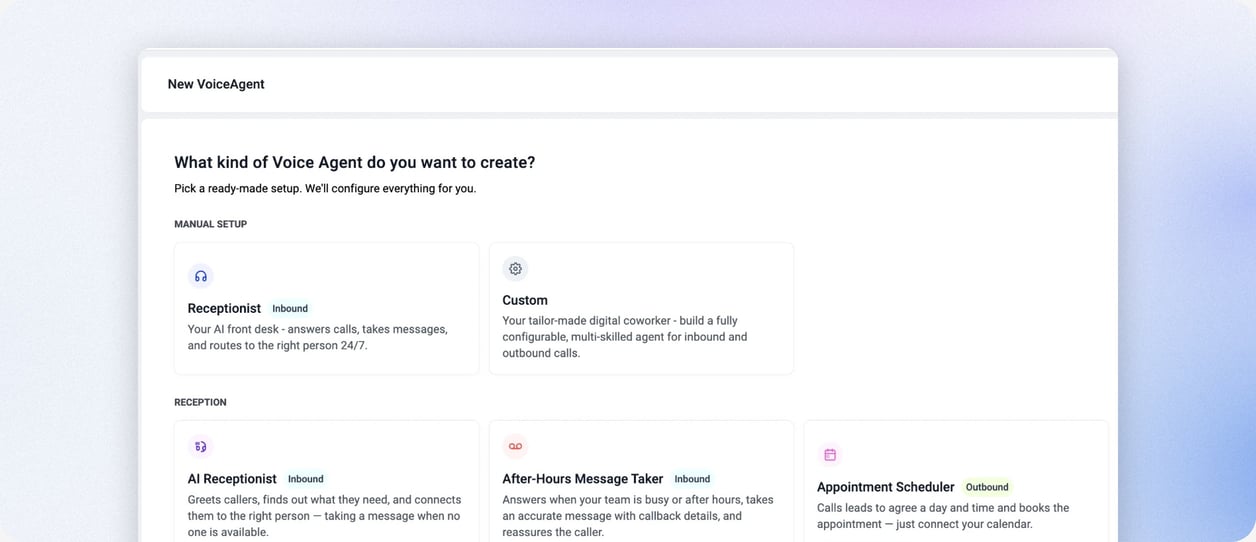Click the RECEPTION section label
The height and width of the screenshot is (542, 1256).
[x=200, y=402]
